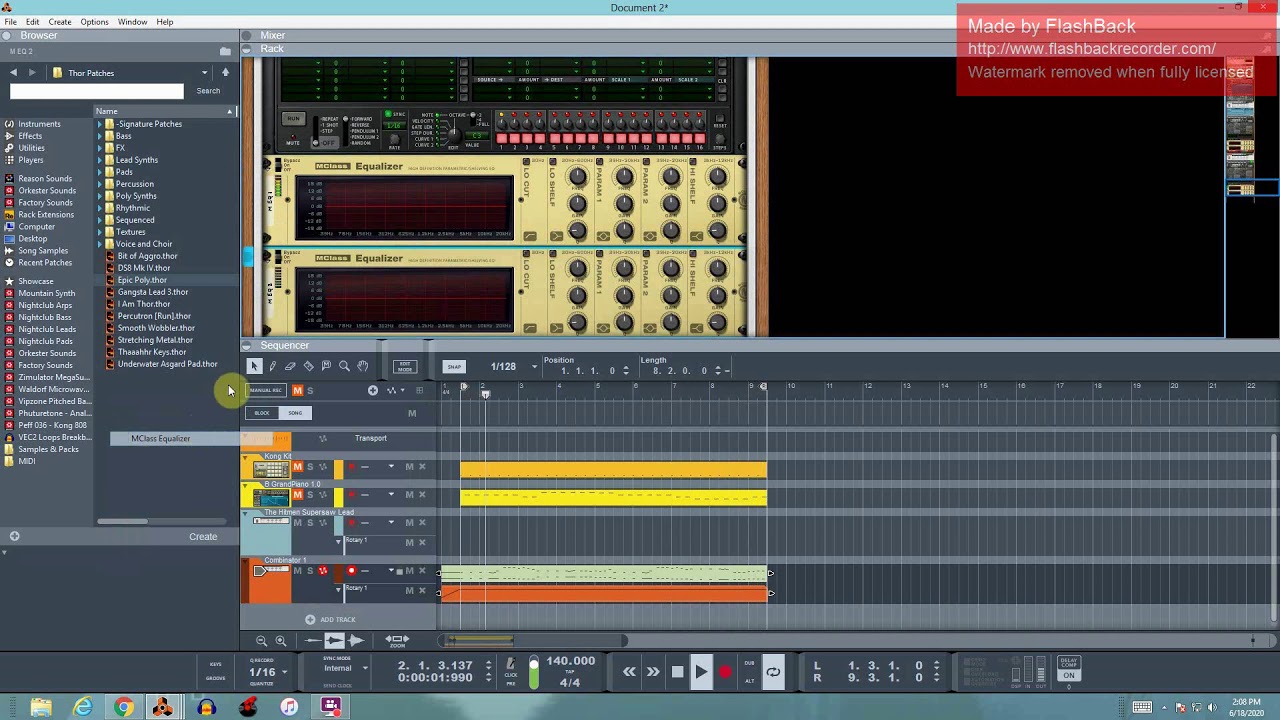Select the Eraser tool in sequencer toolbar
1280x720 pixels.
[x=290, y=367]
